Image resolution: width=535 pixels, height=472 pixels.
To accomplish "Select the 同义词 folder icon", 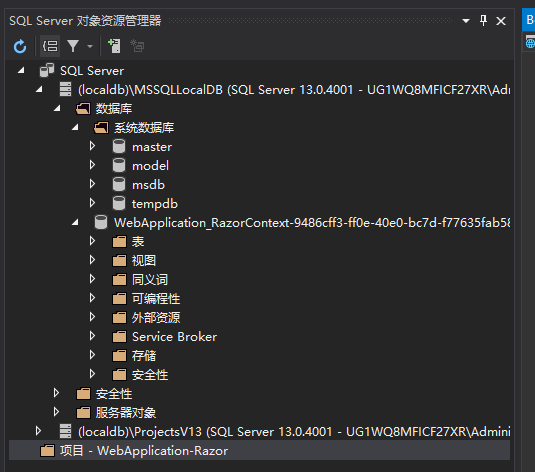I will point(119,280).
